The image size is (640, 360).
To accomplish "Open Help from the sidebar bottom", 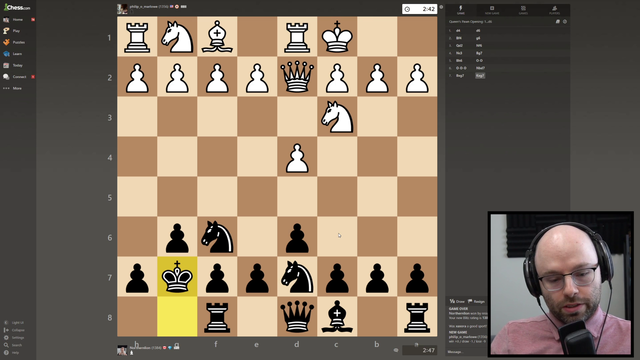I will (12, 352).
